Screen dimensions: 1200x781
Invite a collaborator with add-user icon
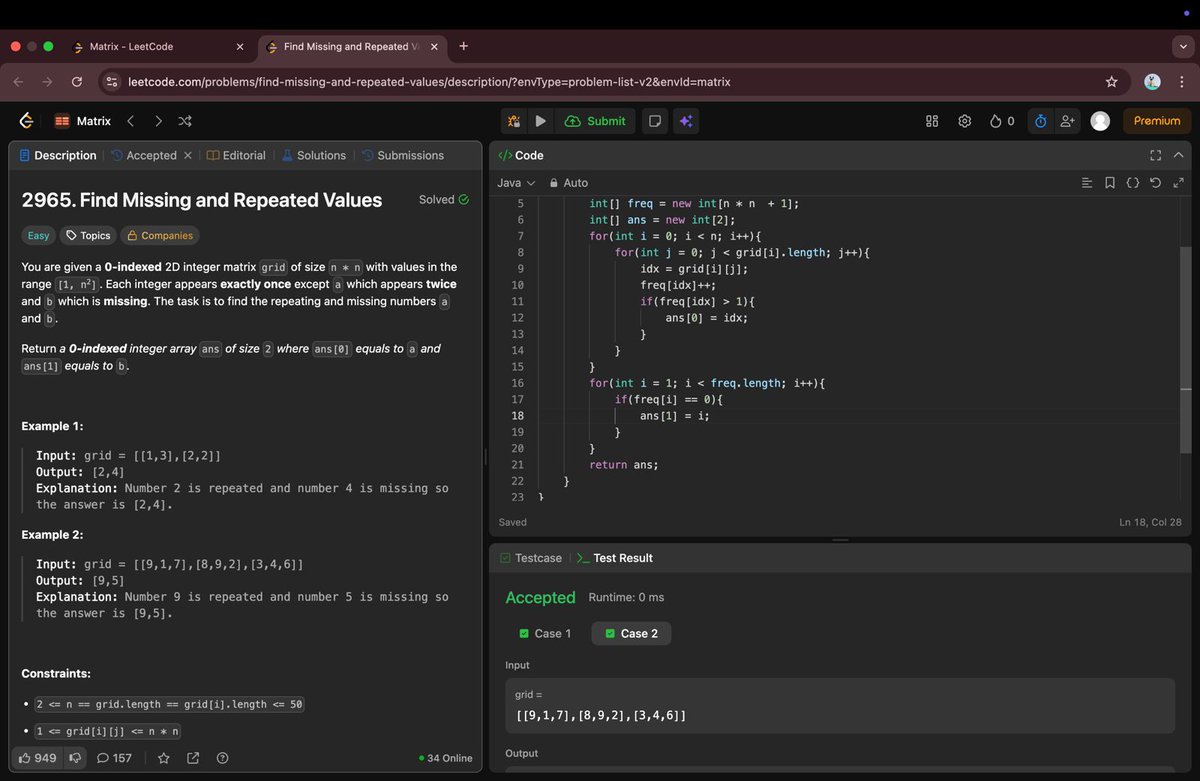click(x=1067, y=121)
